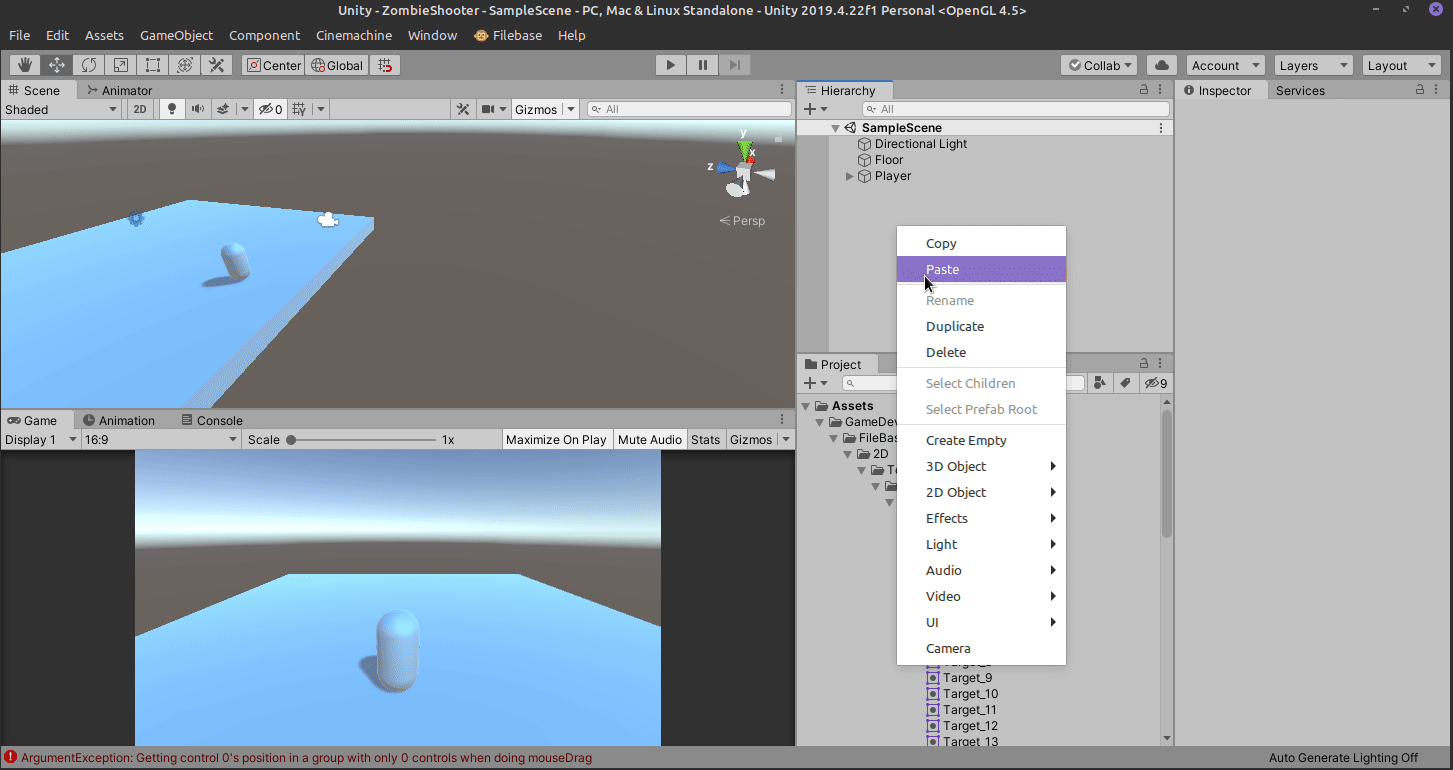Open the 3D Object submenu
The height and width of the screenshot is (770, 1453).
point(981,466)
